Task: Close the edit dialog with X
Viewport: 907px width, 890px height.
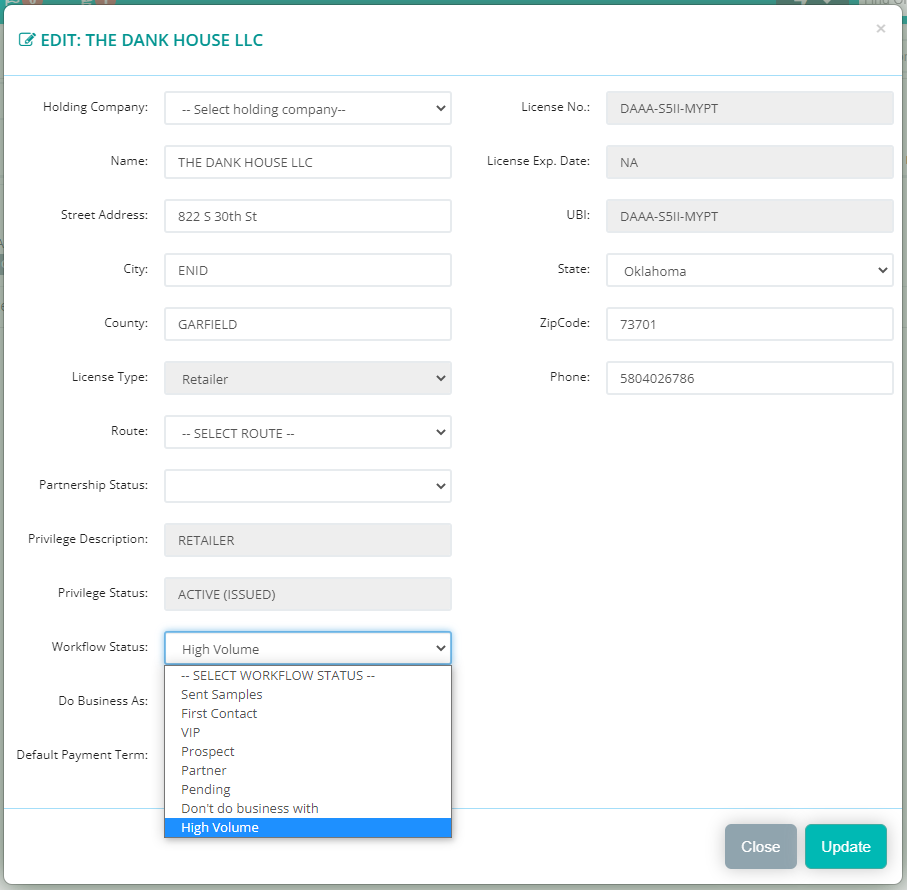Action: 880,29
